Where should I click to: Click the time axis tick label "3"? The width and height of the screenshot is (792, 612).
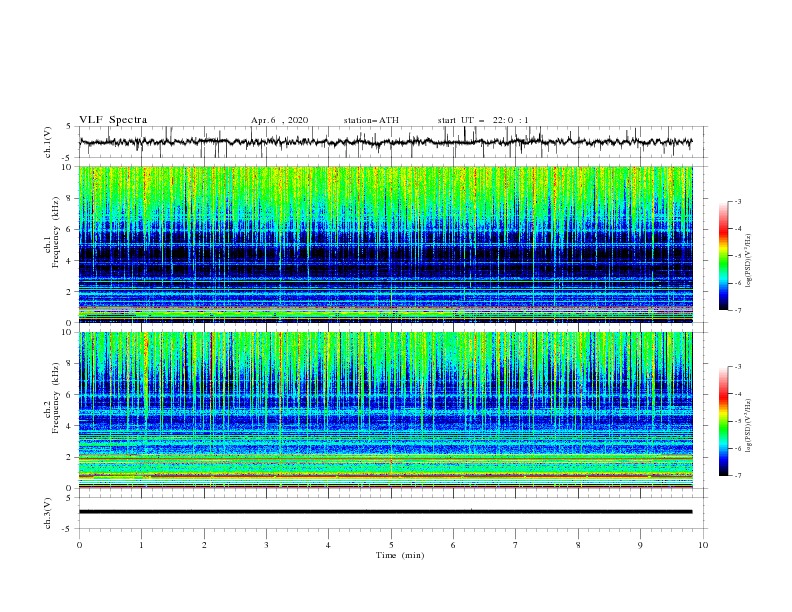(266, 545)
